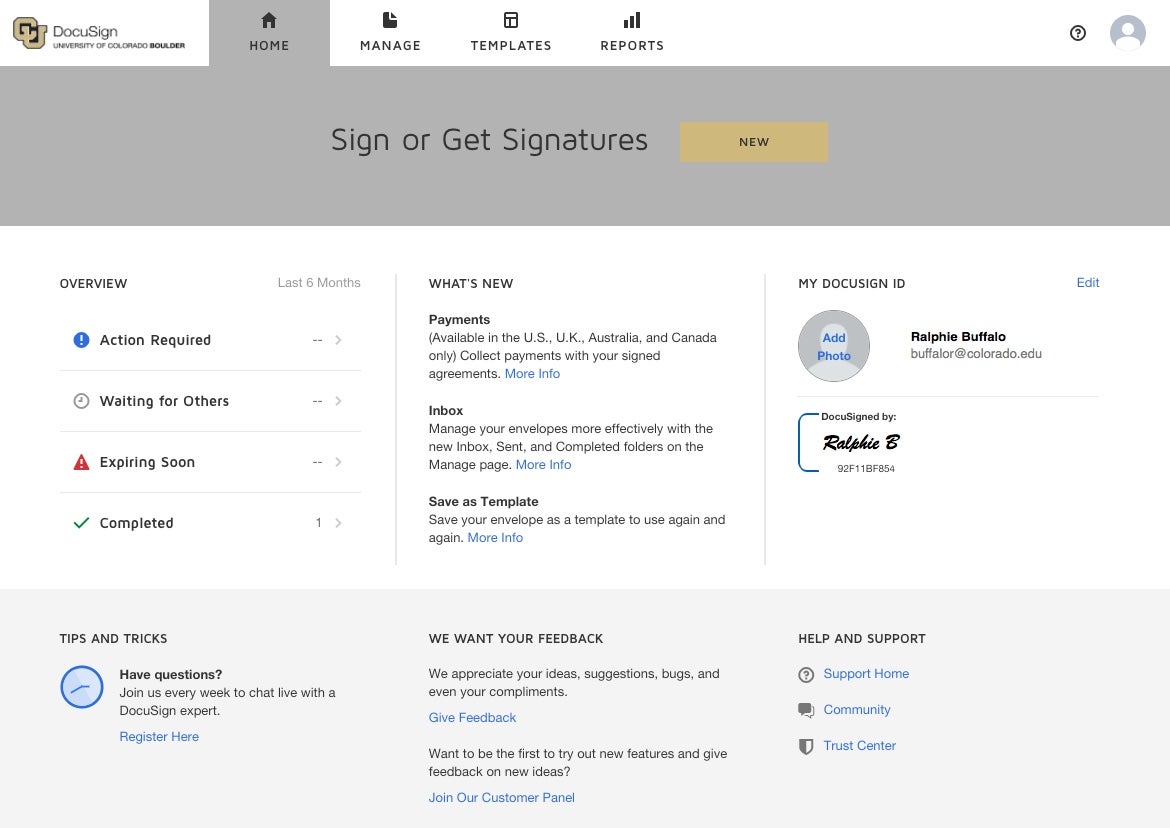
Task: Open the Register Here link
Action: coord(159,737)
